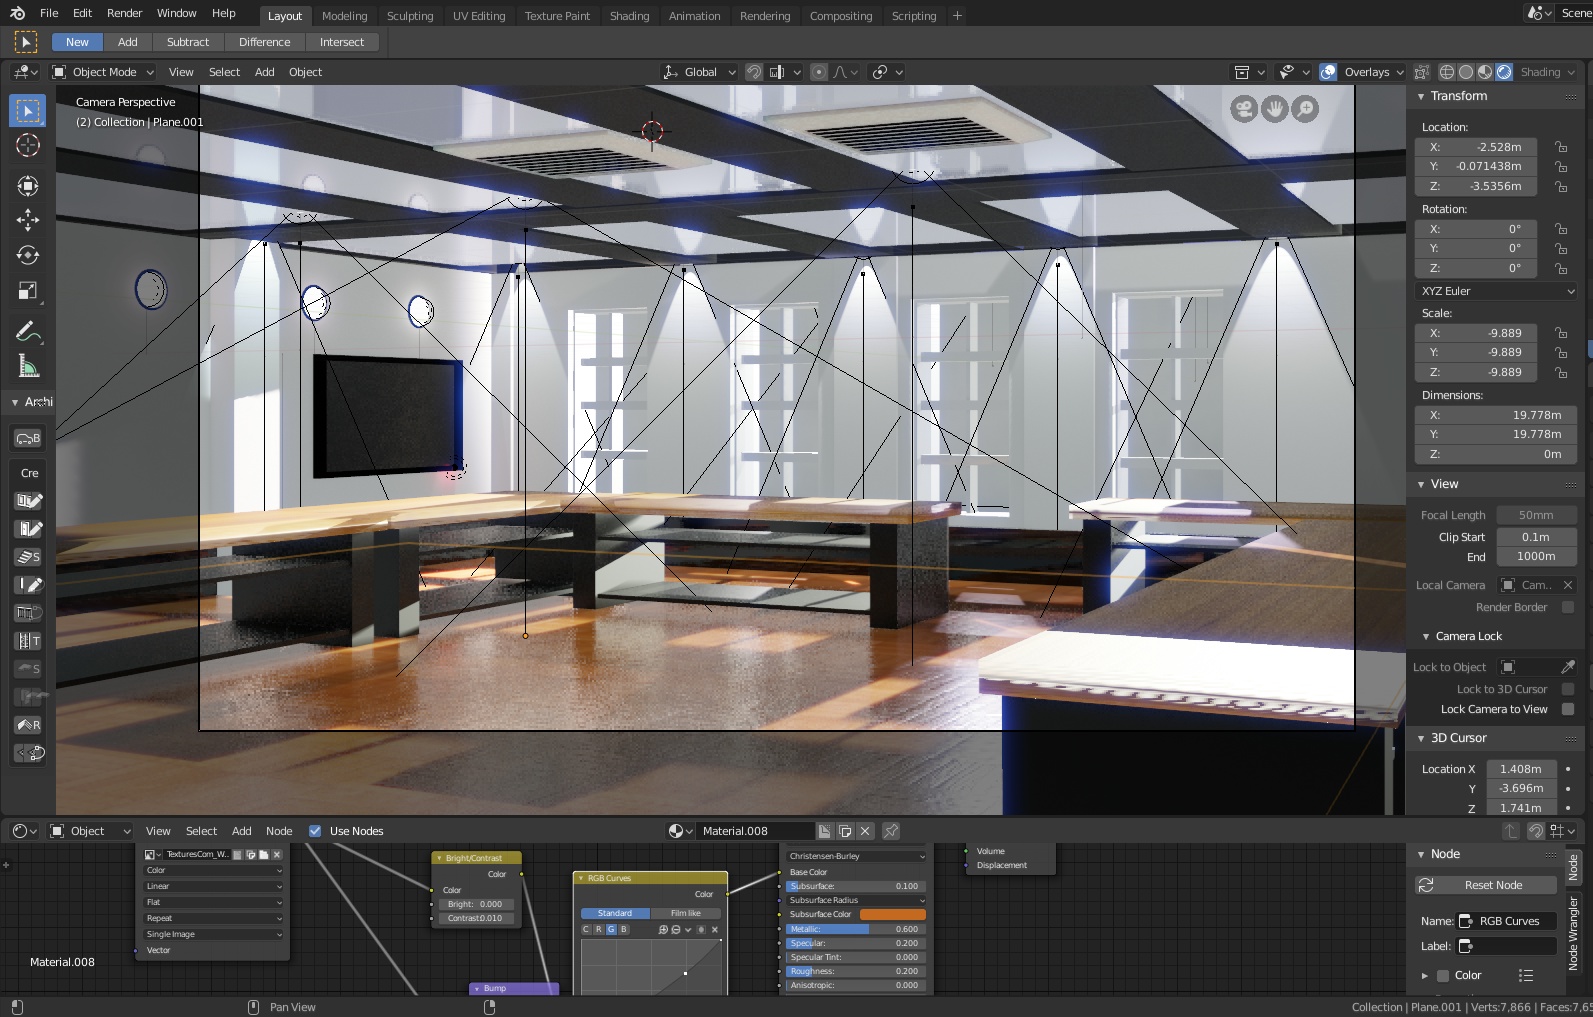Click the camera view navigation gizmo
This screenshot has height=1017, width=1593.
tap(1244, 109)
